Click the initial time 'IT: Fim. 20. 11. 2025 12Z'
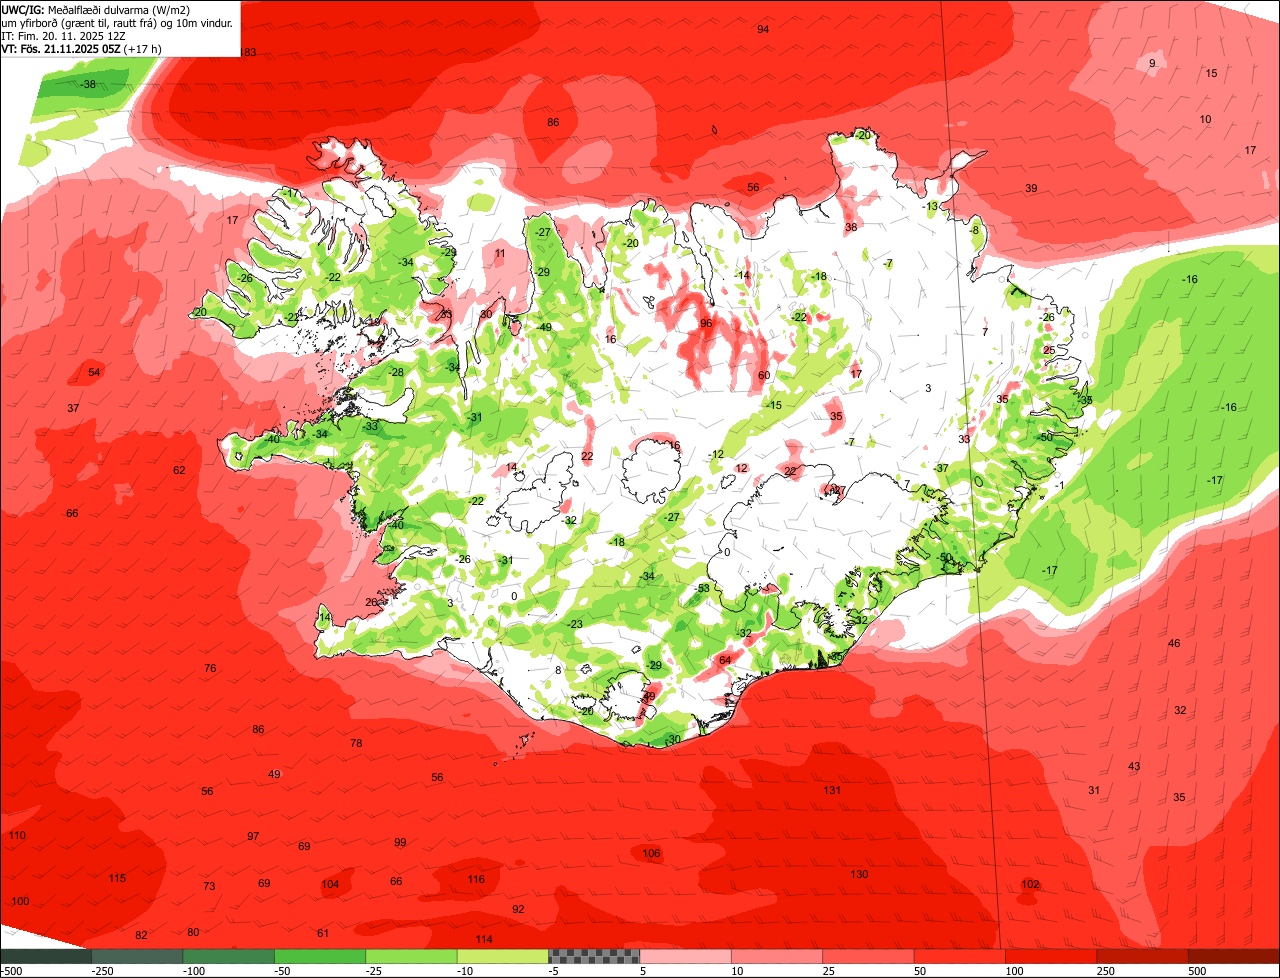 coord(64,35)
